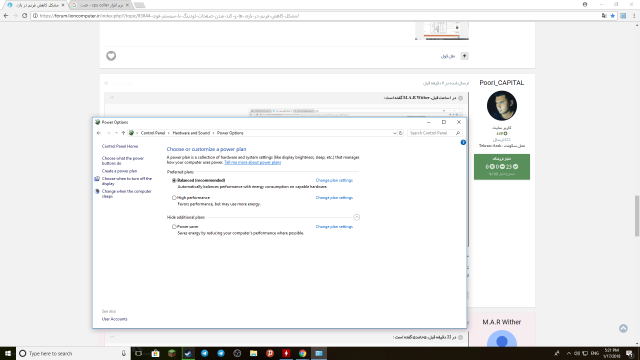The height and width of the screenshot is (360, 640).
Task: Collapse the Hide additional plans section
Action: [356, 218]
